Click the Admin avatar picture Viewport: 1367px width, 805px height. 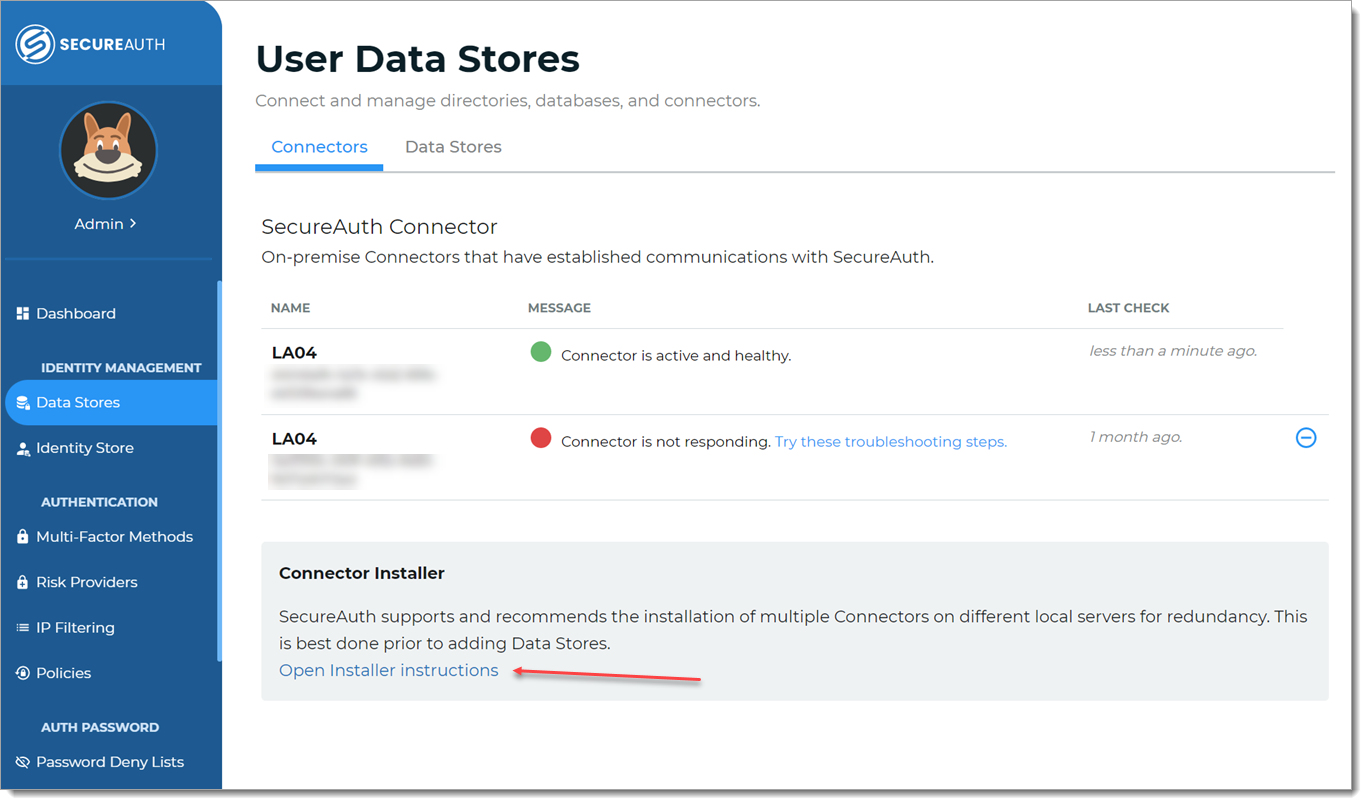[108, 150]
